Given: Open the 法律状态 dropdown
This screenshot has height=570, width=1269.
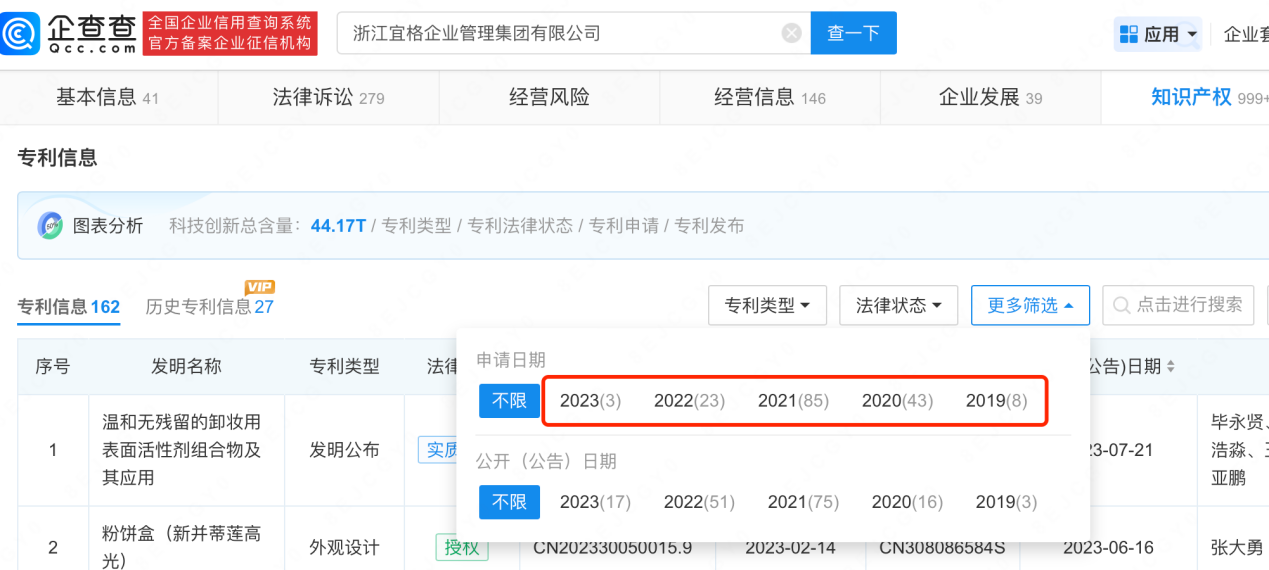Looking at the screenshot, I should (898, 306).
